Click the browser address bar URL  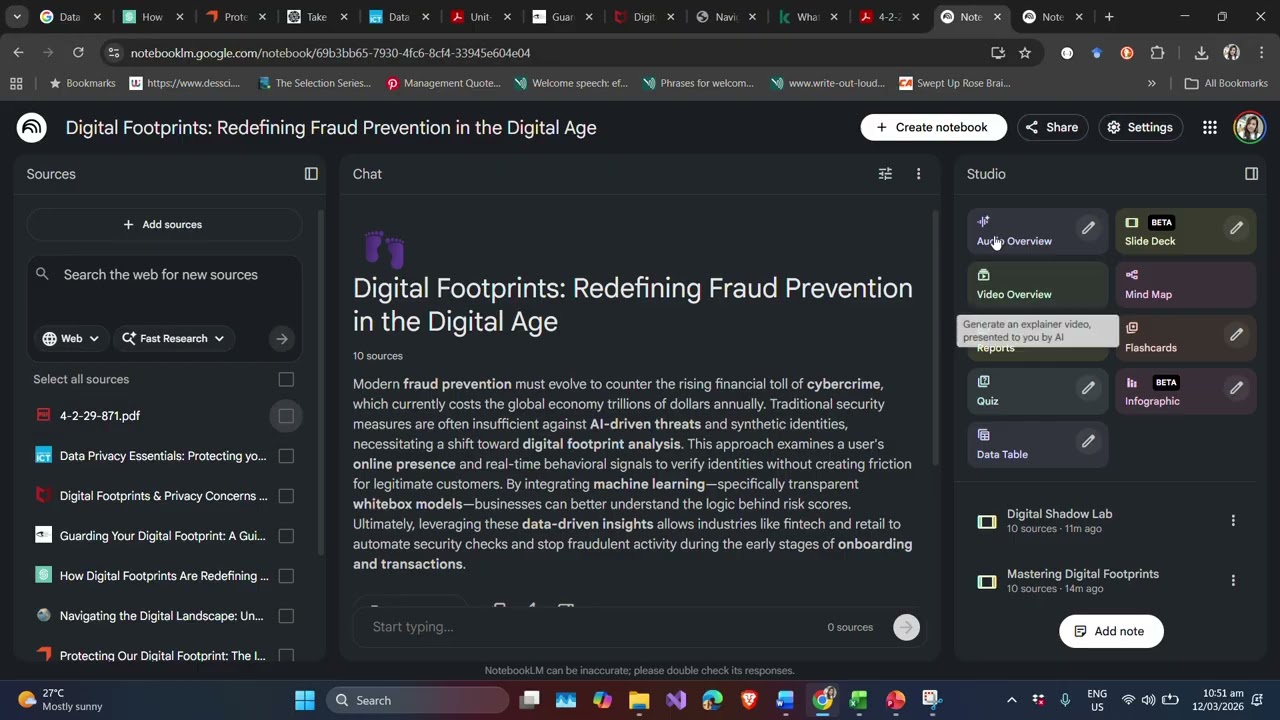330,53
